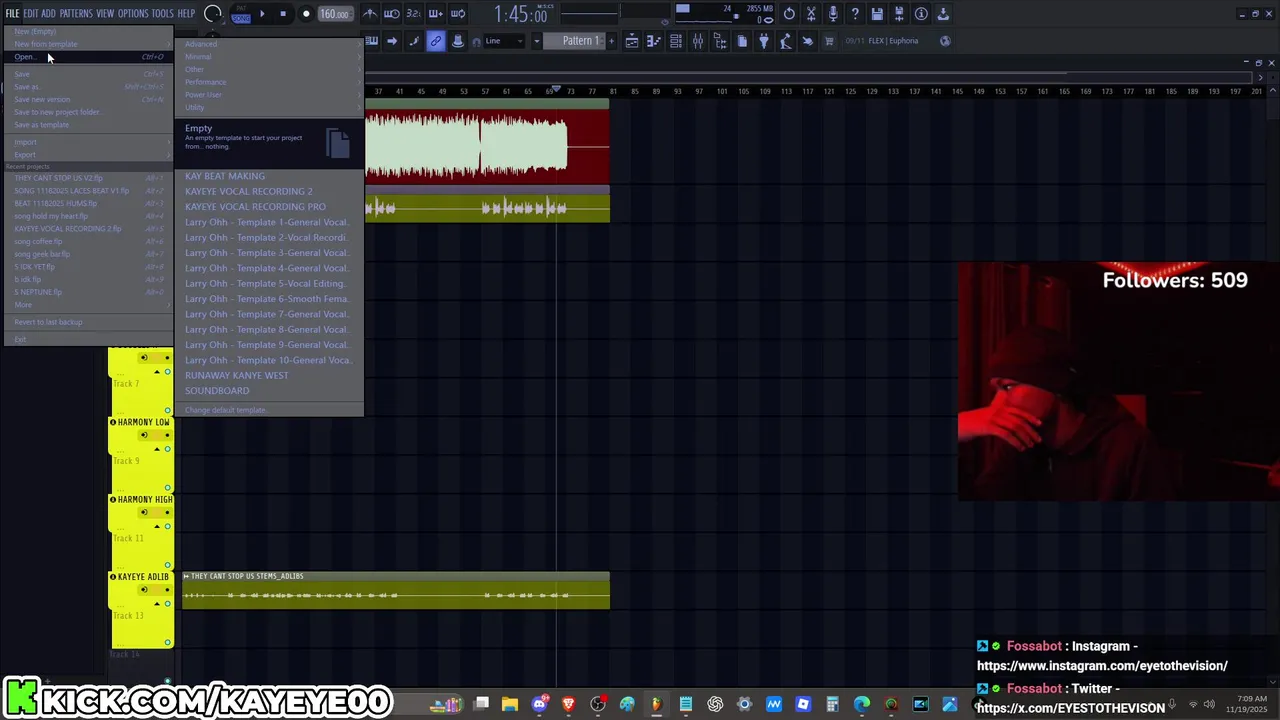Choose Save as from File menu
The image size is (1280, 720).
click(x=89, y=87)
